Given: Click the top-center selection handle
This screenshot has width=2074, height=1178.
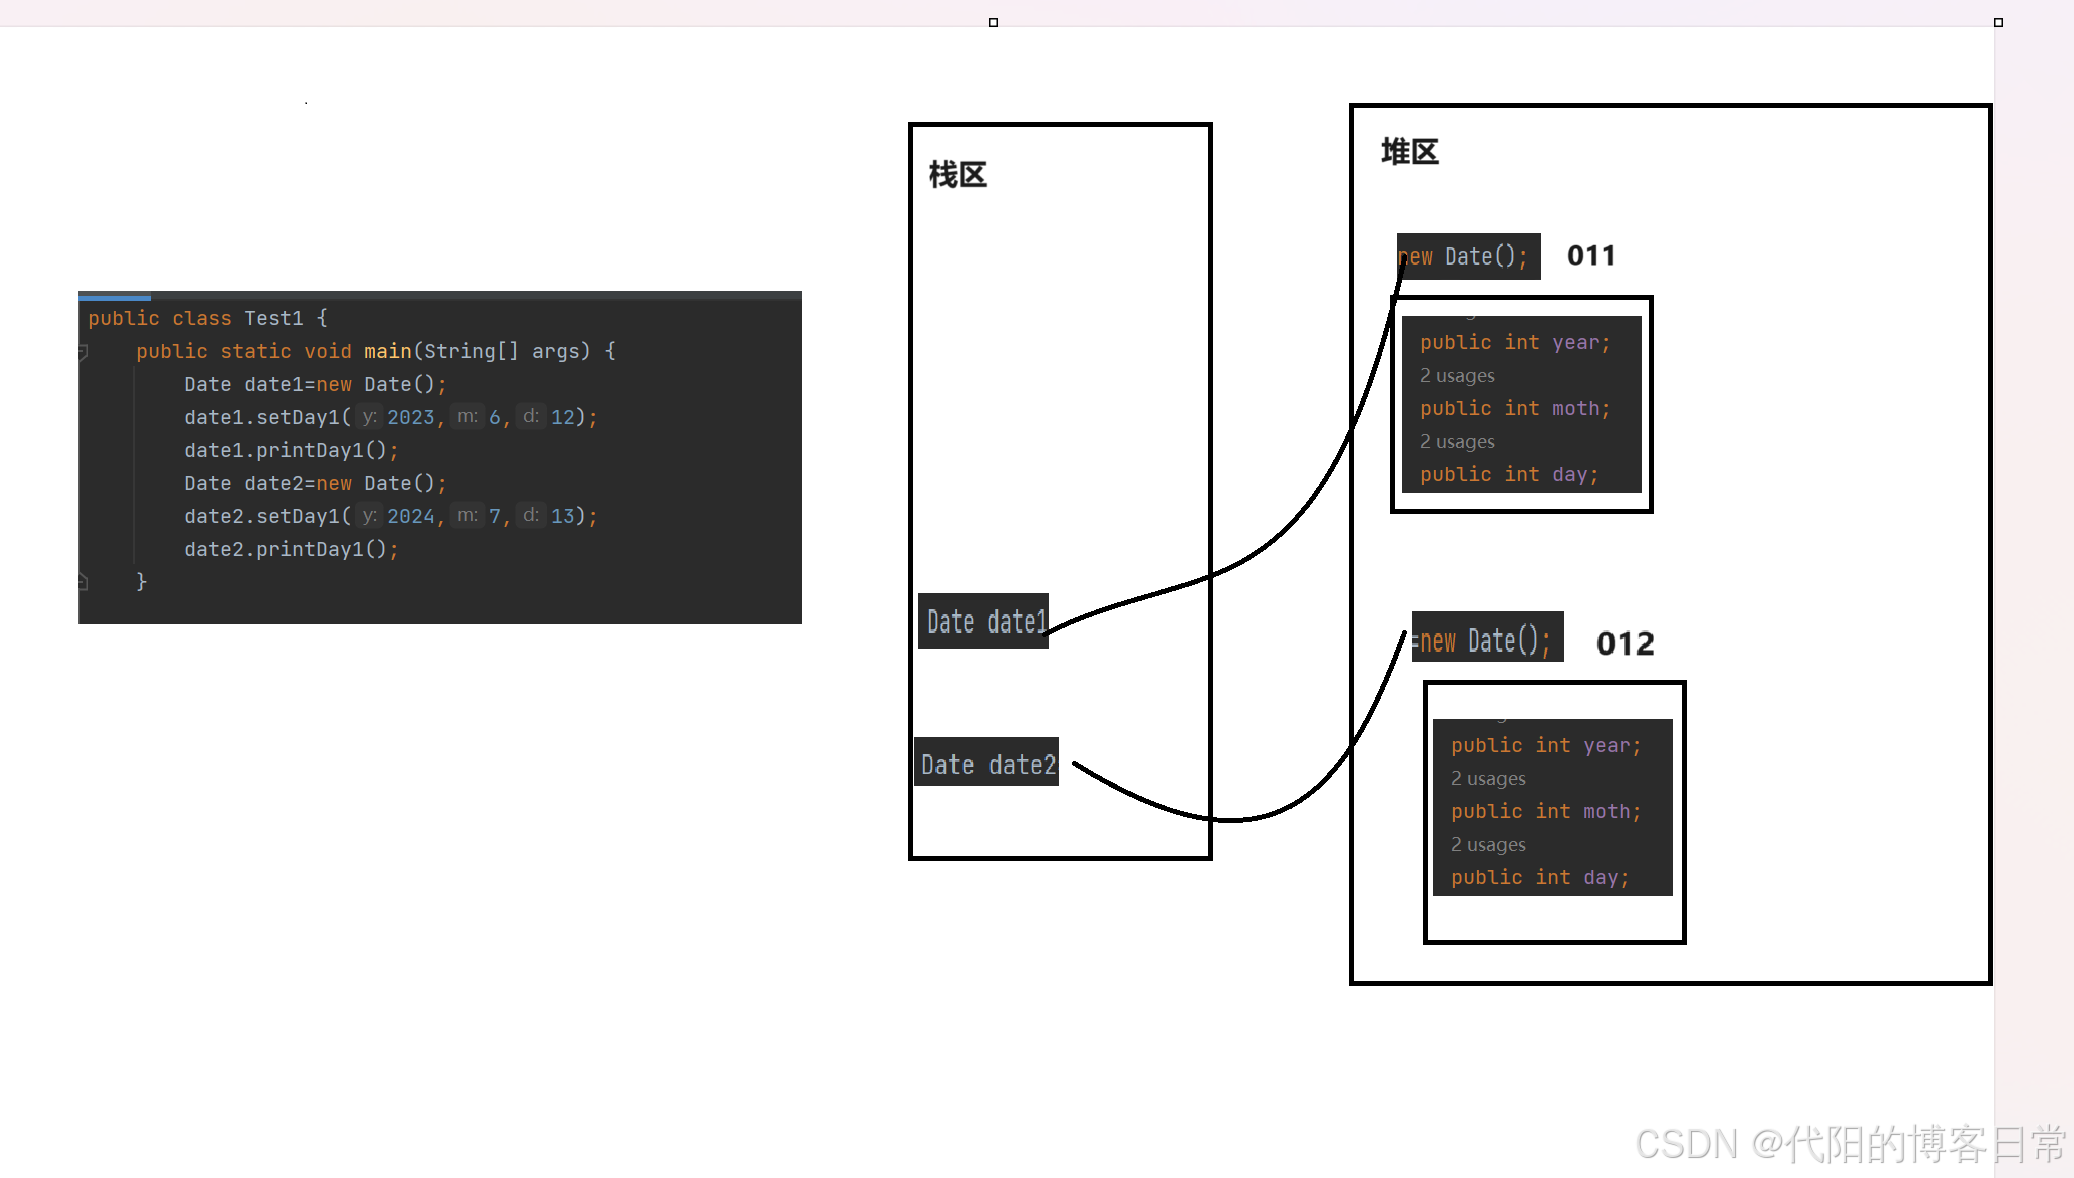Looking at the screenshot, I should pyautogui.click(x=993, y=22).
